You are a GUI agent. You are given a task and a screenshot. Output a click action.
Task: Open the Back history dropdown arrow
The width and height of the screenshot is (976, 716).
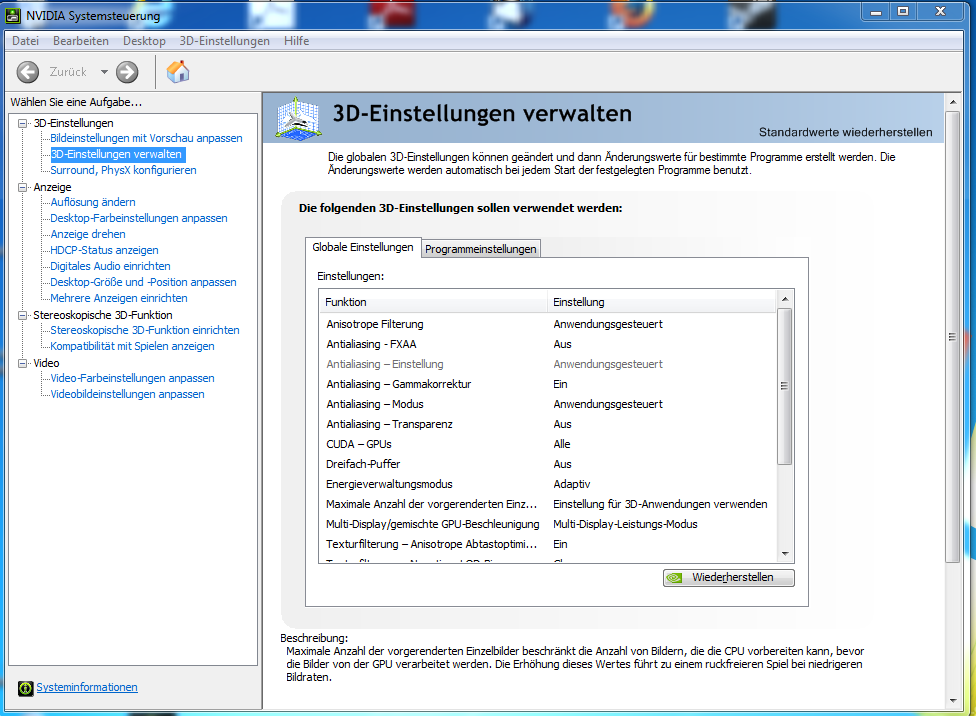(x=104, y=72)
